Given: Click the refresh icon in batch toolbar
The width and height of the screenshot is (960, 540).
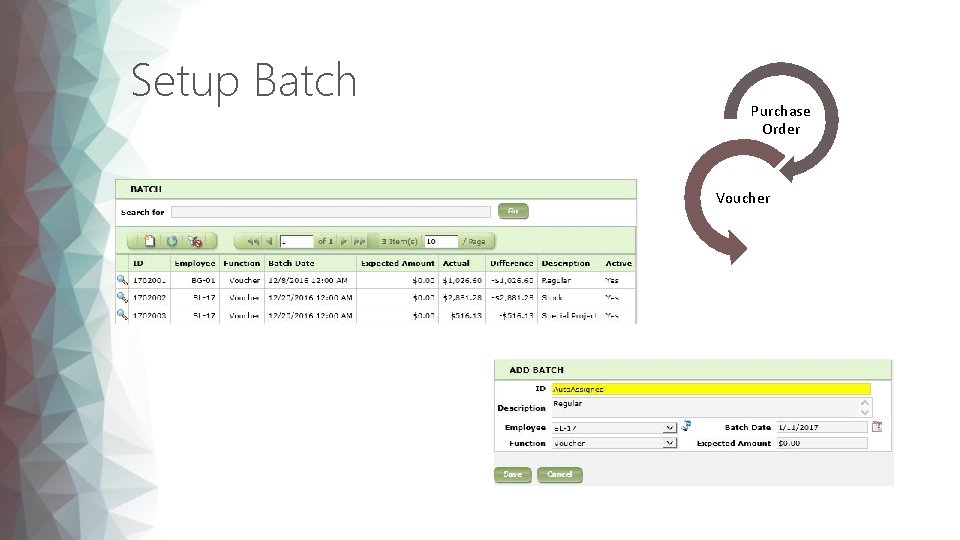Looking at the screenshot, I should coord(172,241).
